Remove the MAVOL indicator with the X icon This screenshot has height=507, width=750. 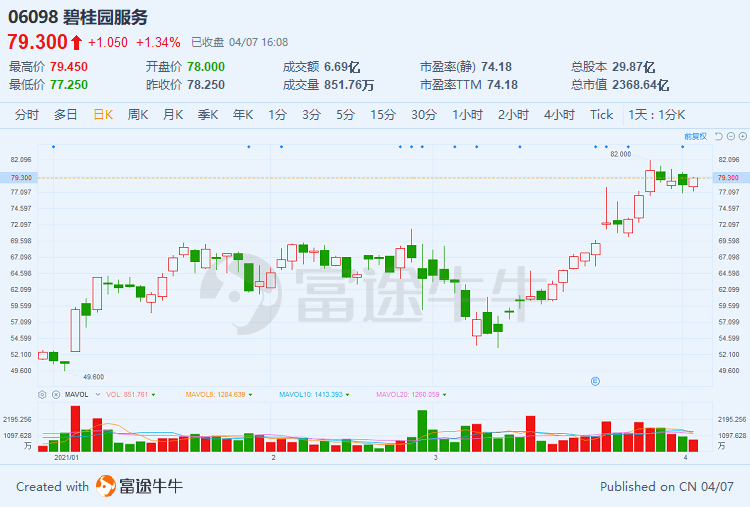pos(55,395)
